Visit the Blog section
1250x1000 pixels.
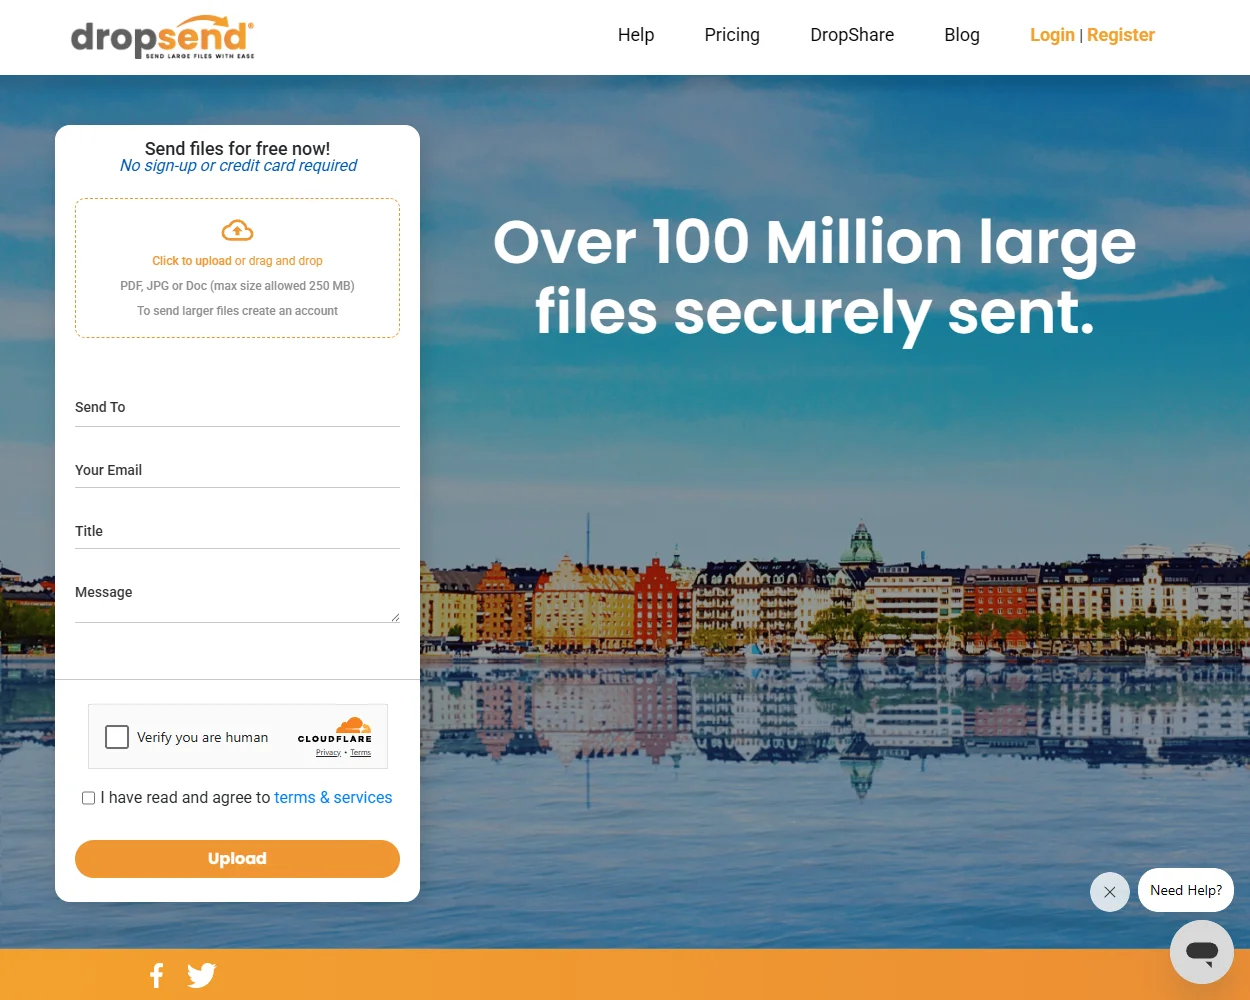click(x=961, y=35)
